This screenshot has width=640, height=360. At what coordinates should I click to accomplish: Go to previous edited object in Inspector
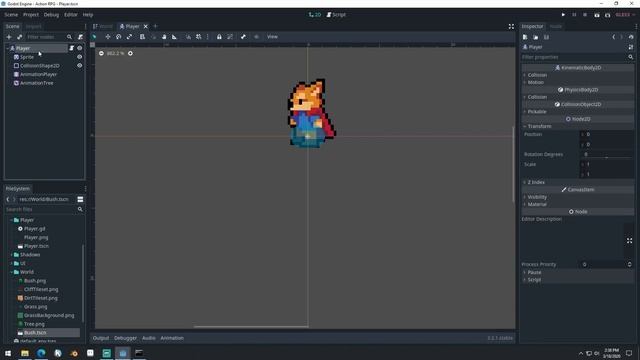(613, 37)
